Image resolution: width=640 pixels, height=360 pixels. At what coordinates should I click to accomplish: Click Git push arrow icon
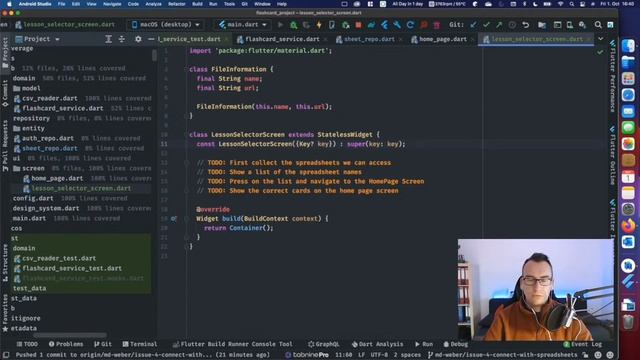coord(499,25)
